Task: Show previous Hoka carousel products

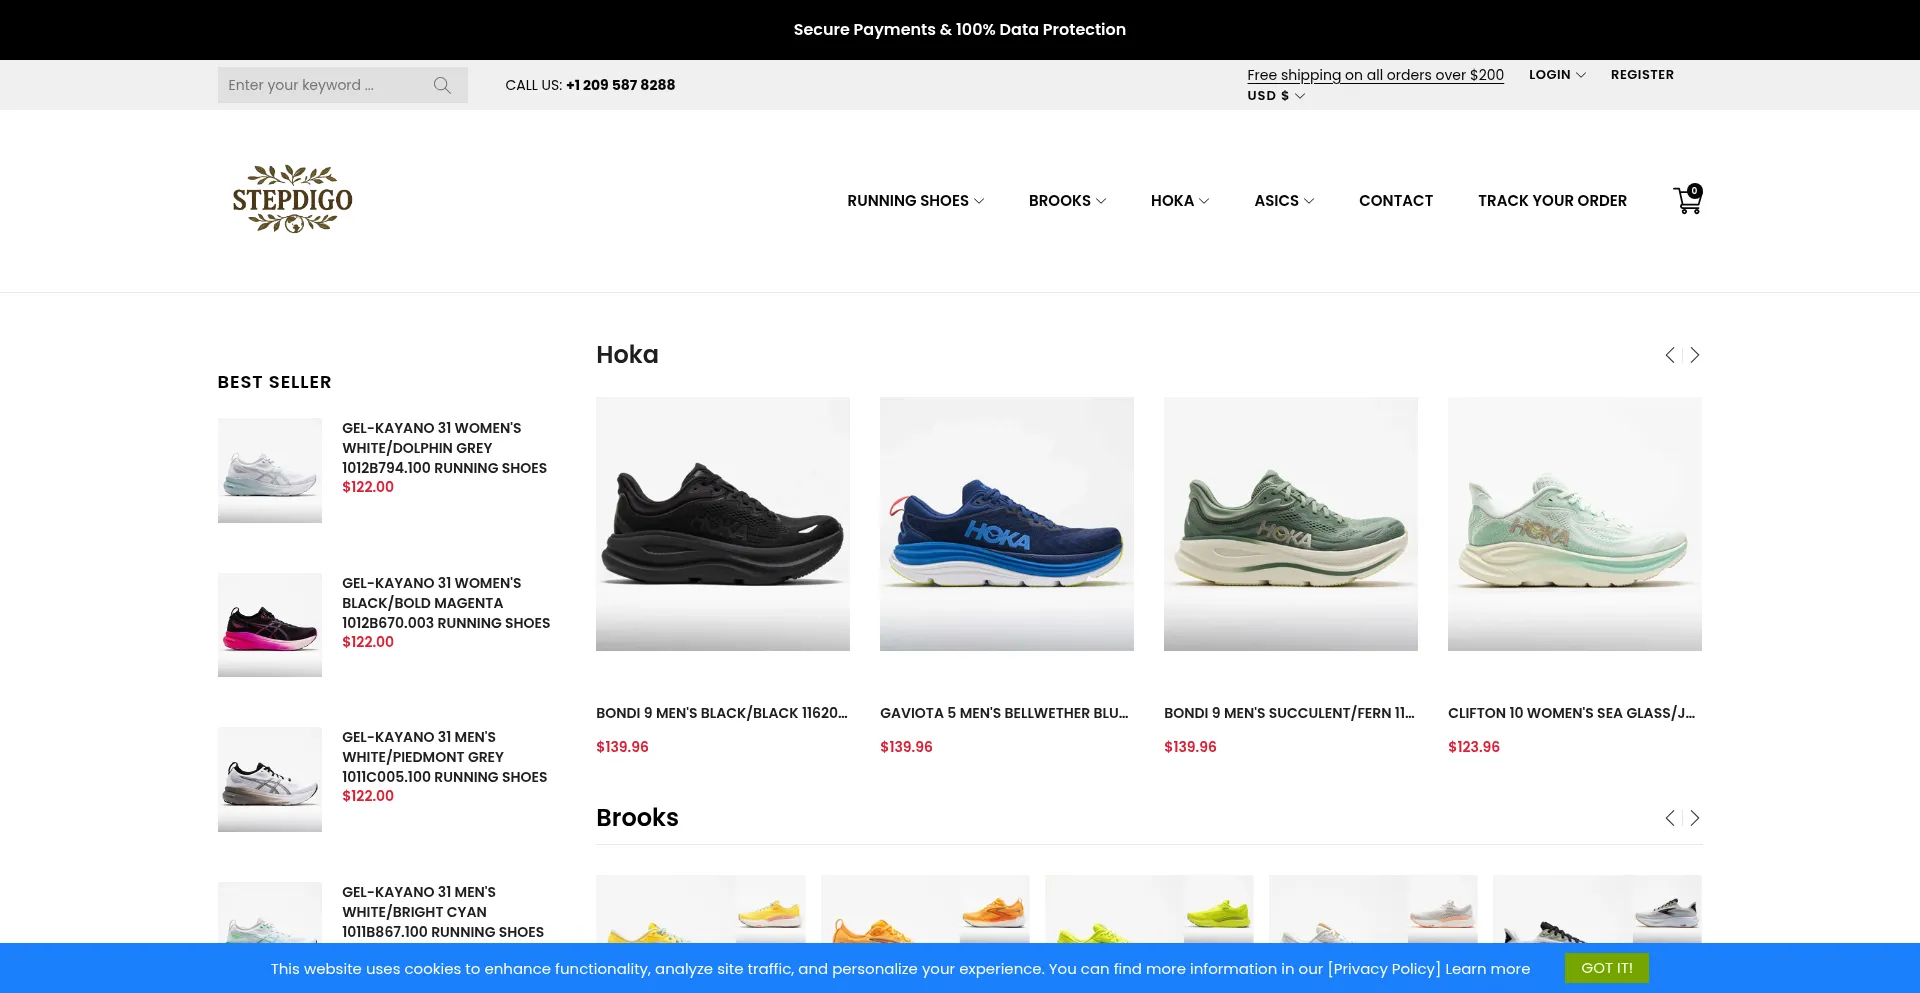Action: point(1670,355)
